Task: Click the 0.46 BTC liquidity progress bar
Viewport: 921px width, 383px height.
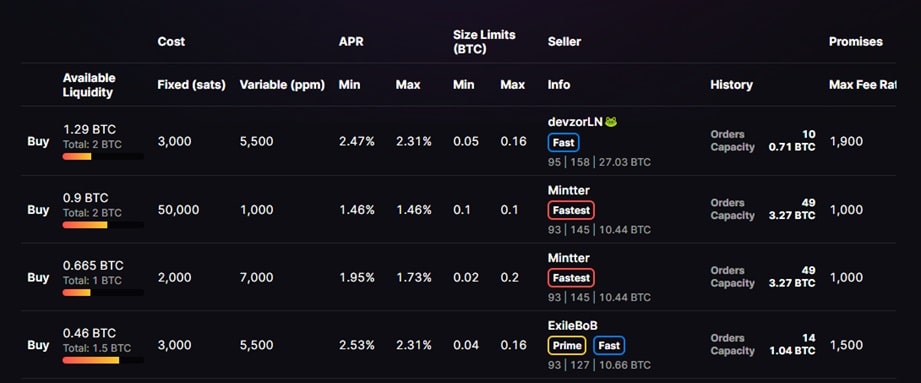Action: tap(103, 360)
